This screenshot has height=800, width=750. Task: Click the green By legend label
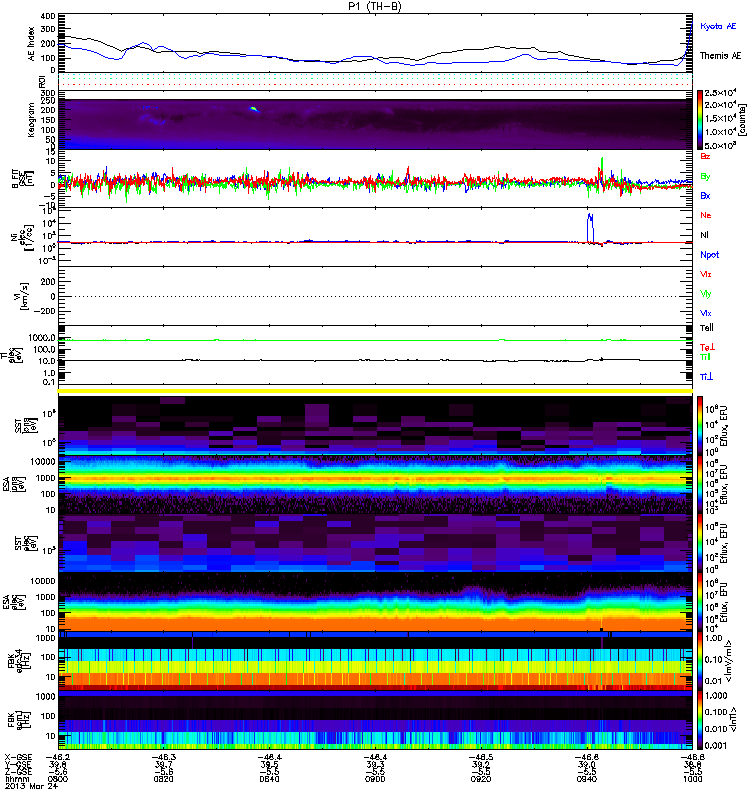tap(705, 177)
